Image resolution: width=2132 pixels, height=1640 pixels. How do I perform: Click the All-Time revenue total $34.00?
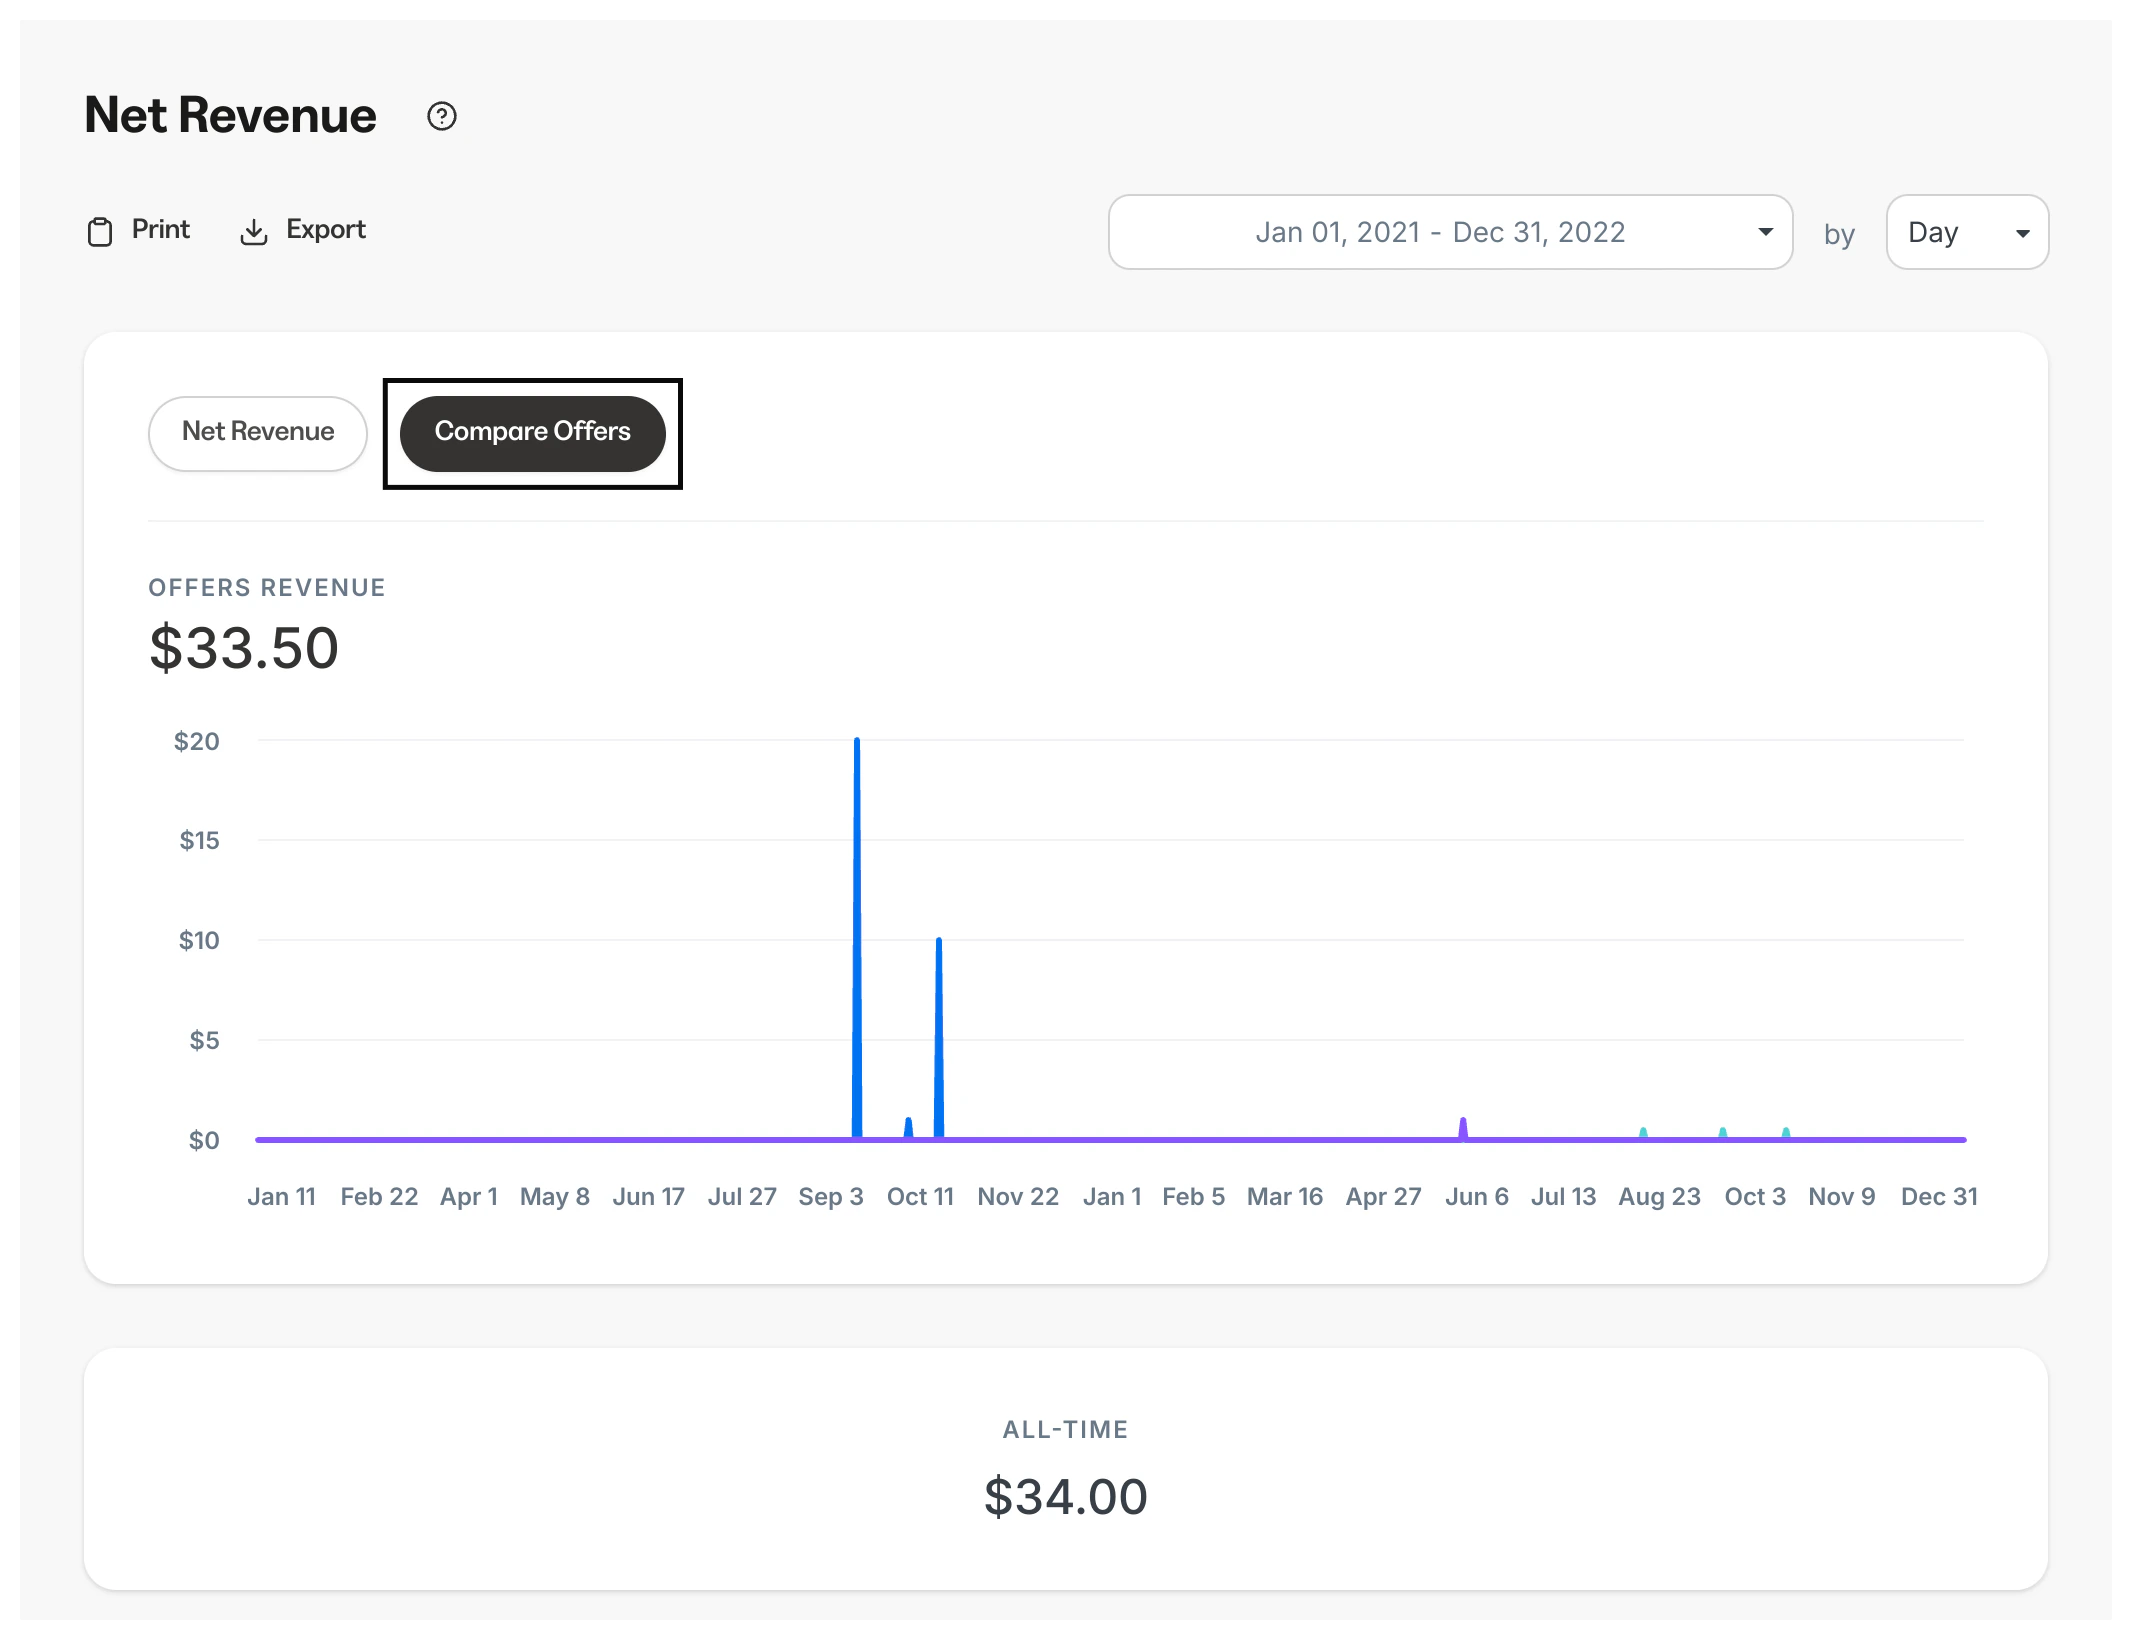pyautogui.click(x=1066, y=1496)
